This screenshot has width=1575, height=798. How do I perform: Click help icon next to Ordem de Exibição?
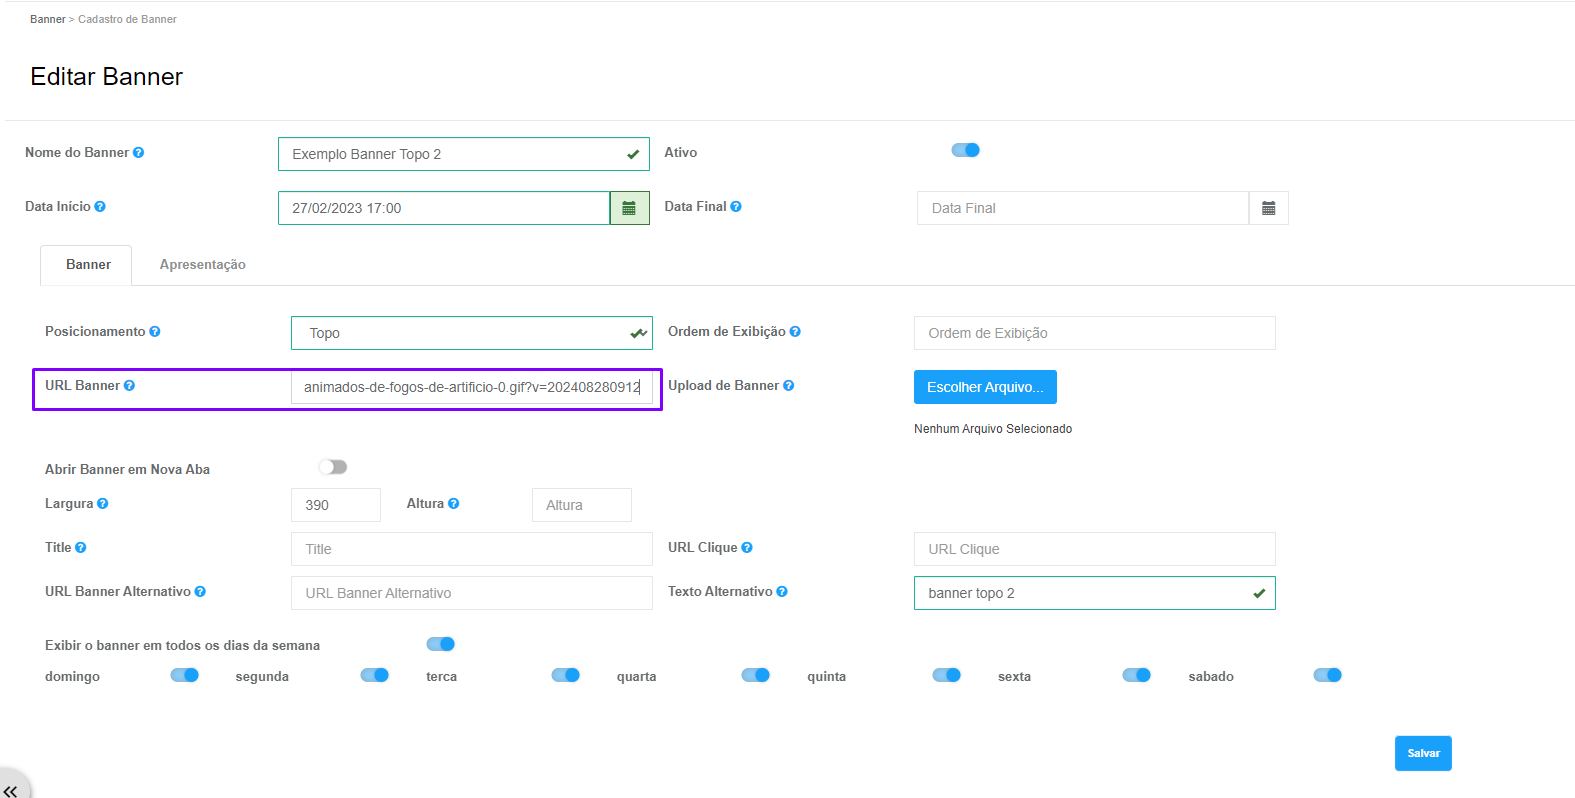coord(795,332)
